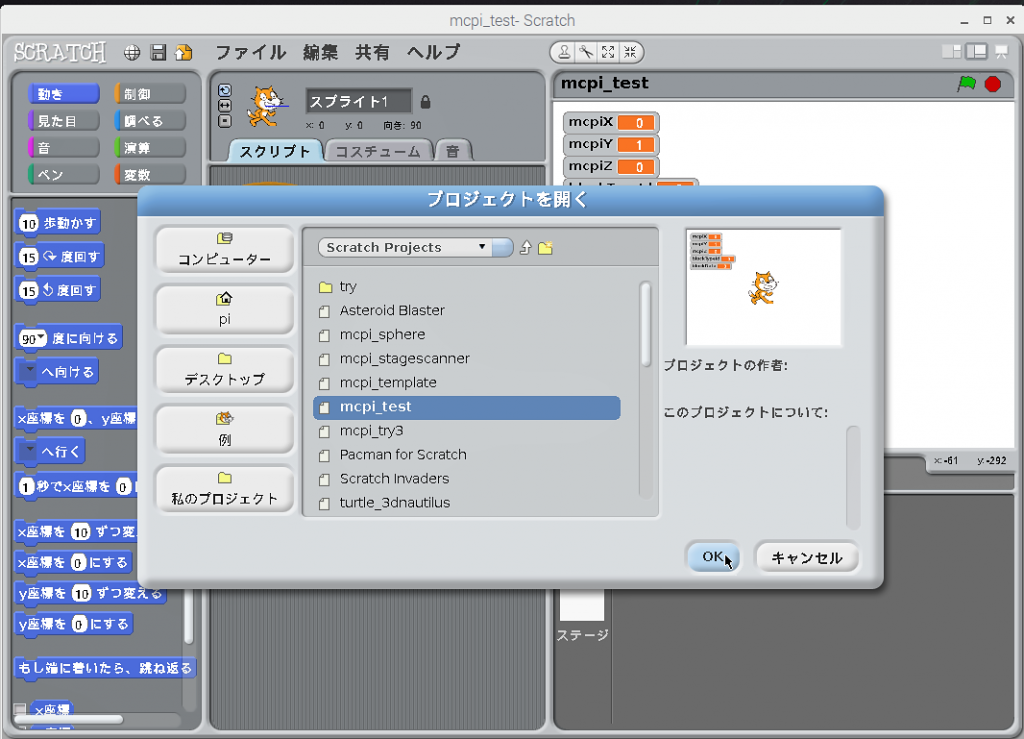Click the sprite name field スプライト1
The image size is (1024, 739).
tap(359, 101)
